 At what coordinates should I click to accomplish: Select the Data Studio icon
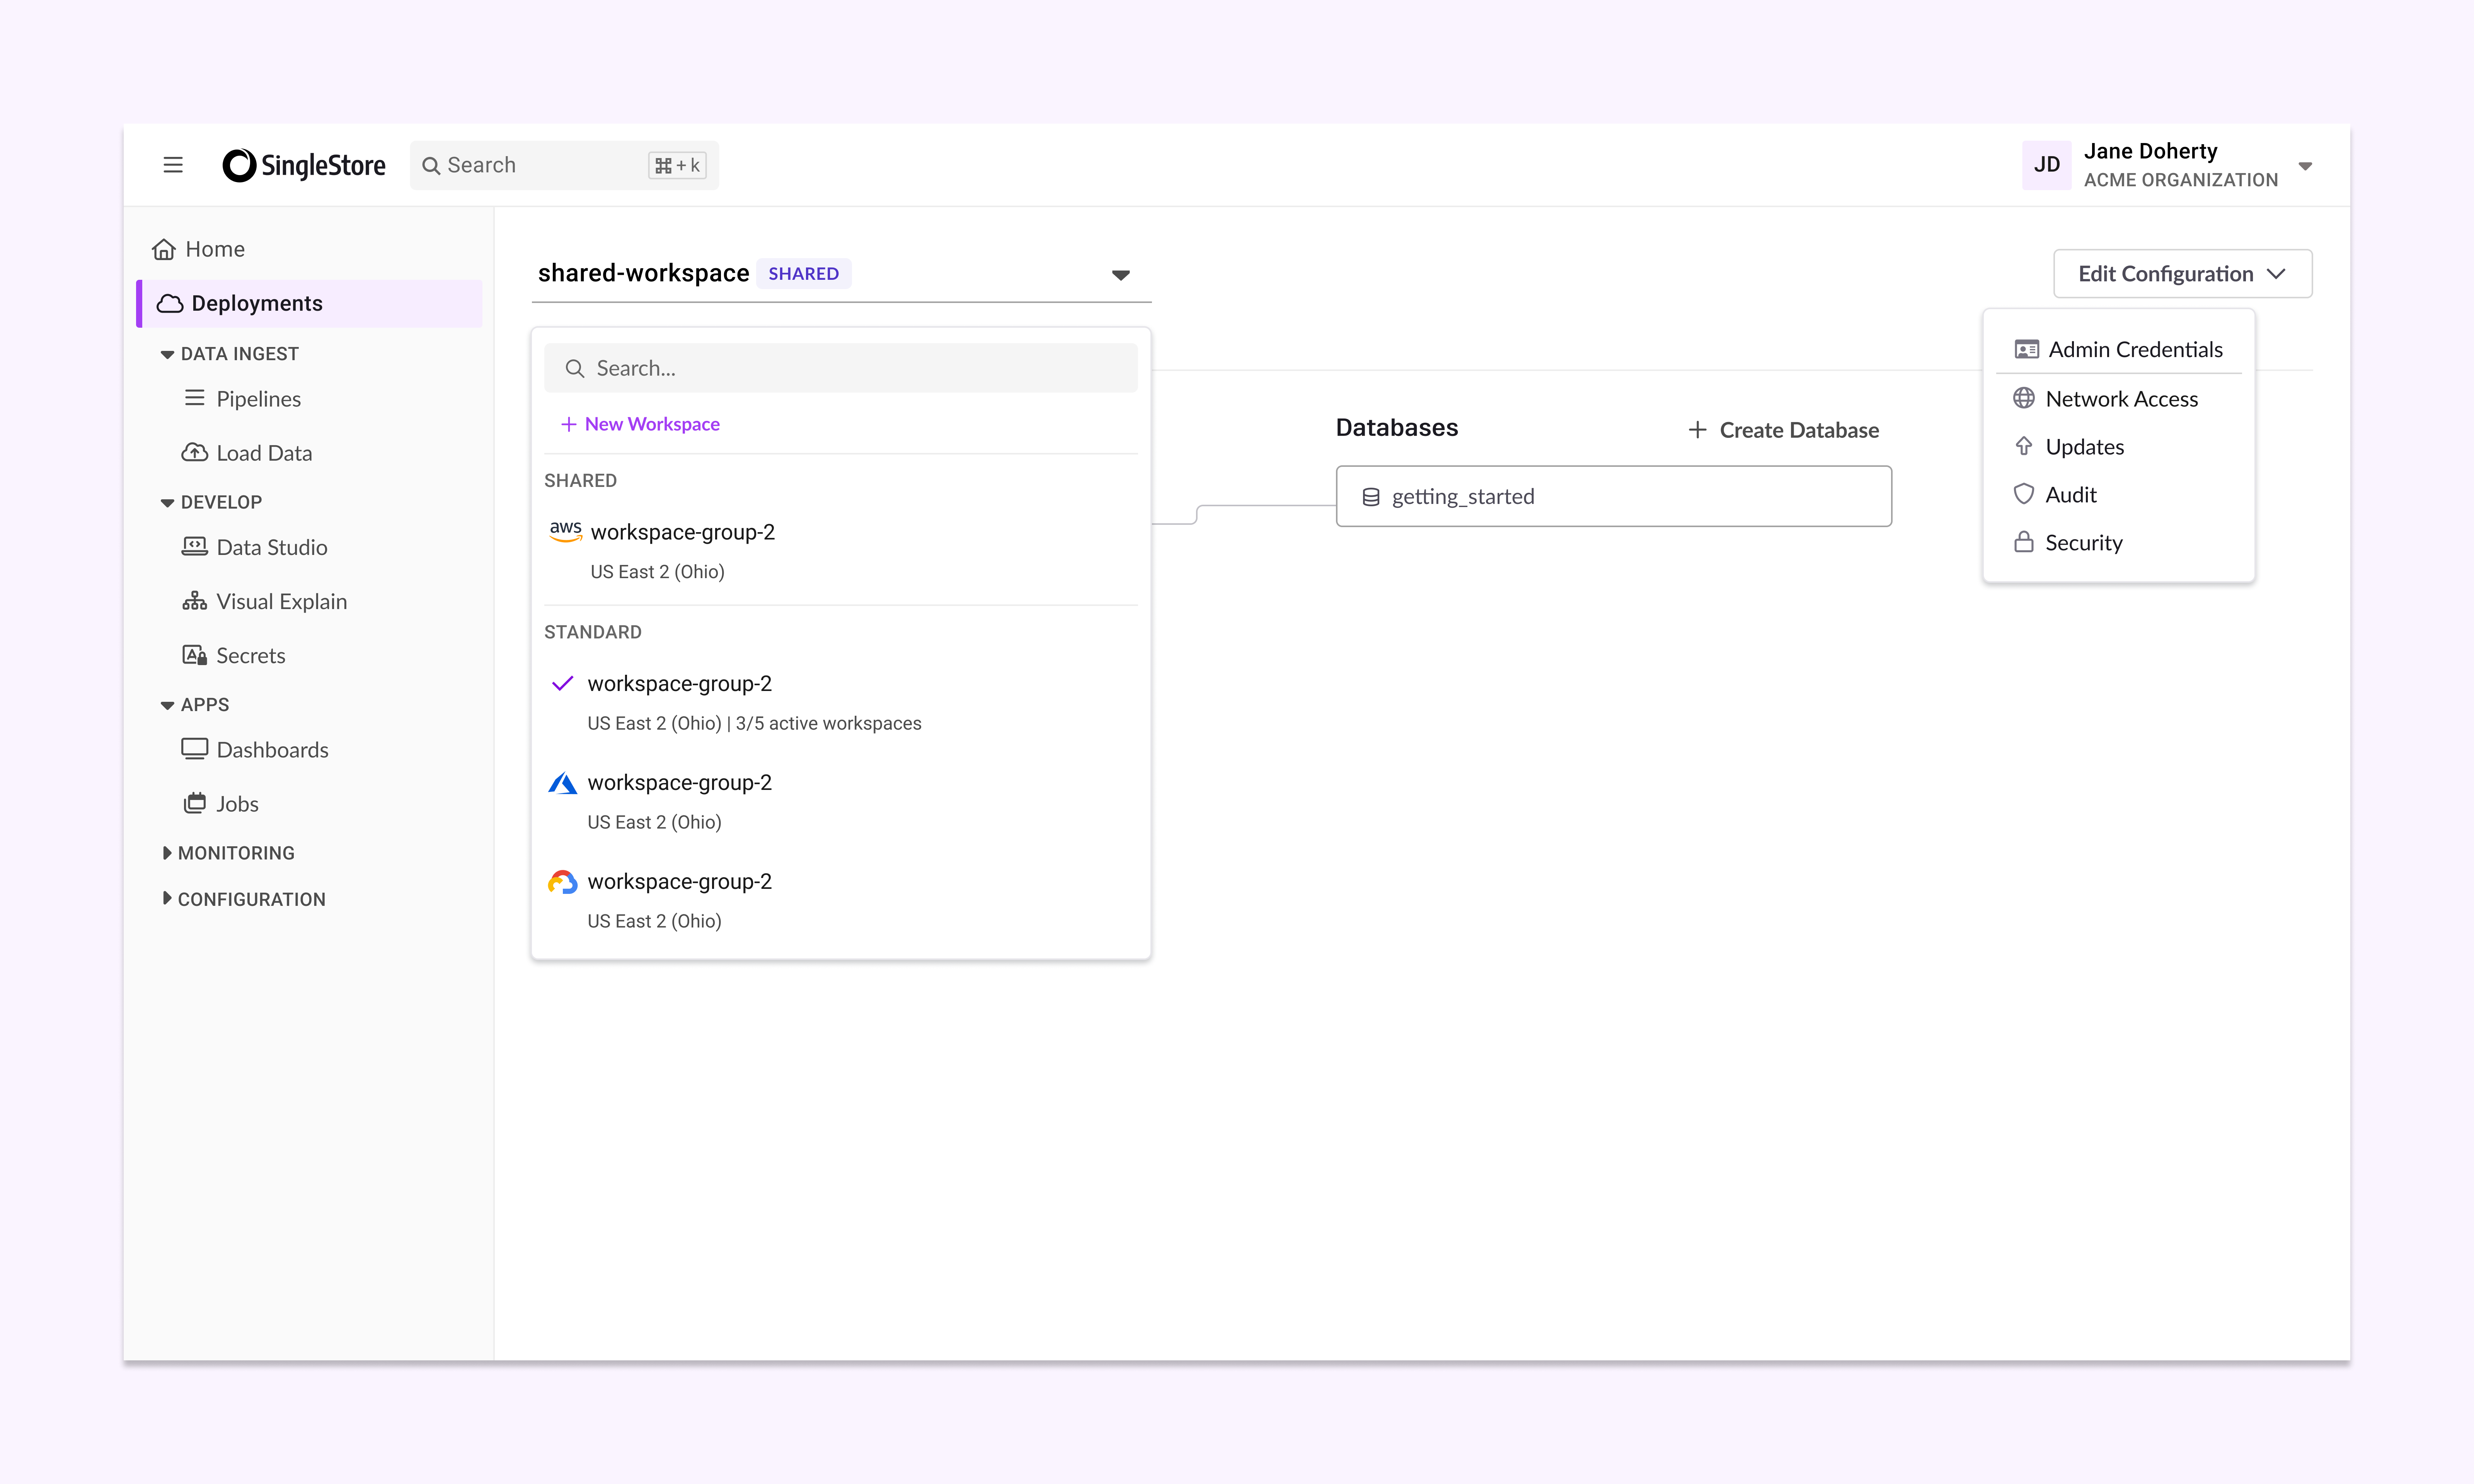pos(194,546)
